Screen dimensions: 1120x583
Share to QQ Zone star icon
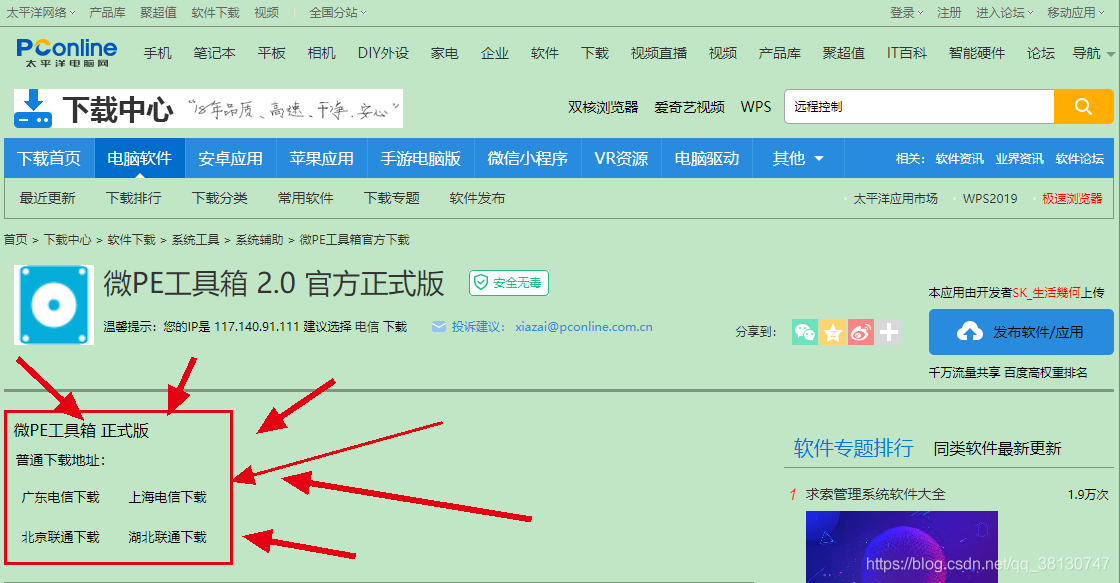(x=833, y=332)
